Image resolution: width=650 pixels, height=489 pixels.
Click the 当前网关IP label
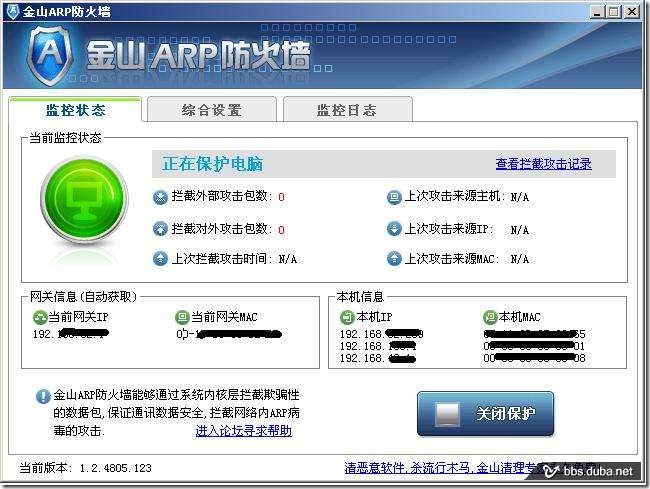(78, 317)
